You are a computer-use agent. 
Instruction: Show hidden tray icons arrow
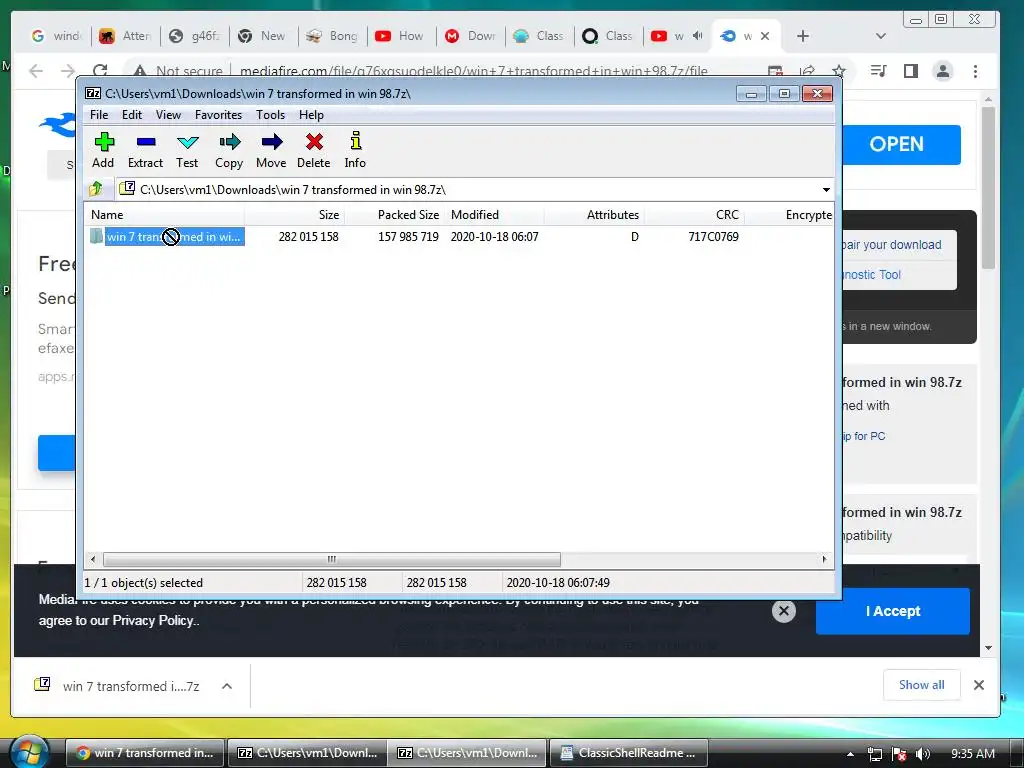point(850,754)
